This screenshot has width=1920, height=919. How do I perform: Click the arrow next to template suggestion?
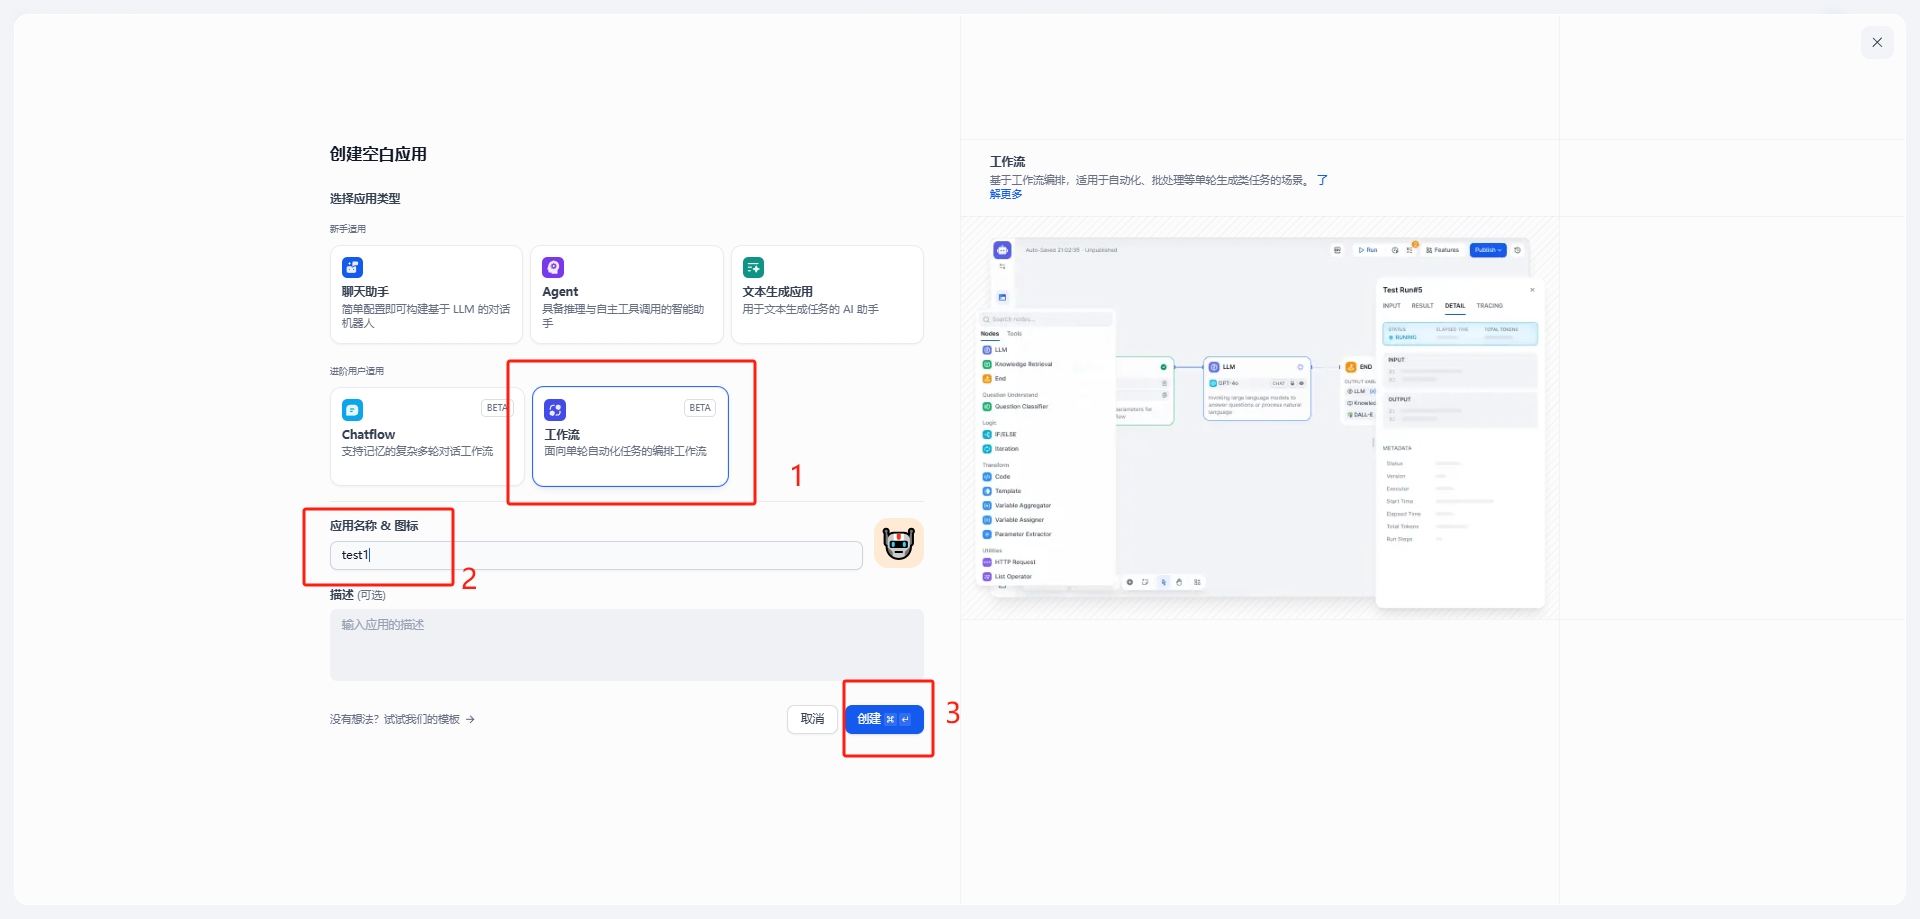[x=471, y=719]
